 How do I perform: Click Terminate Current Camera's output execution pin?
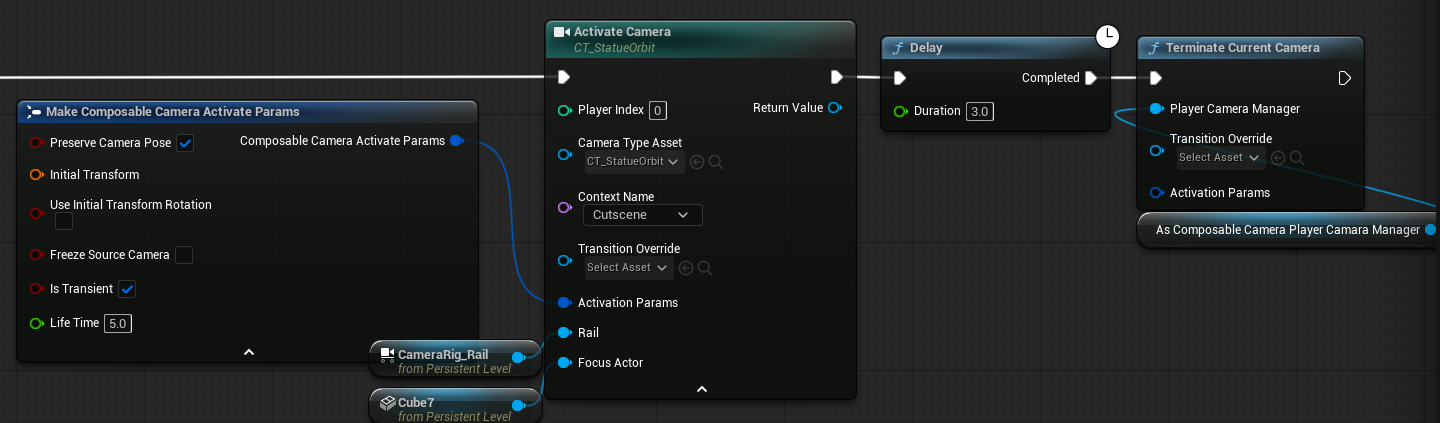coord(1345,78)
